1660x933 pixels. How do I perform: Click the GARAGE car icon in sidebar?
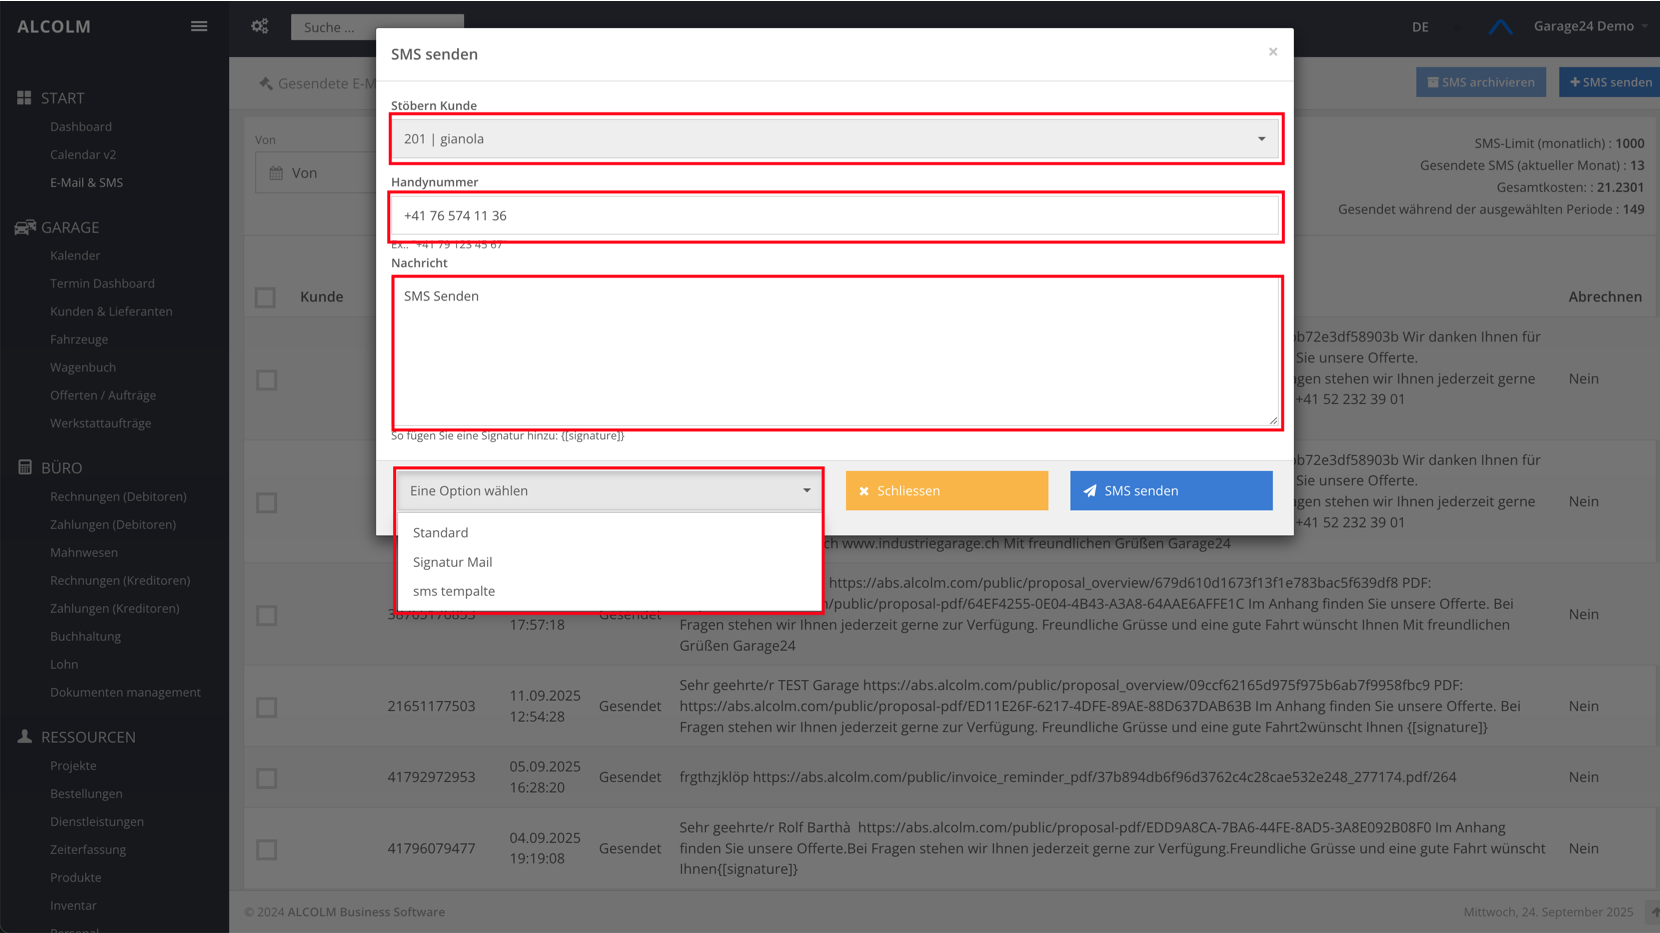coord(25,227)
